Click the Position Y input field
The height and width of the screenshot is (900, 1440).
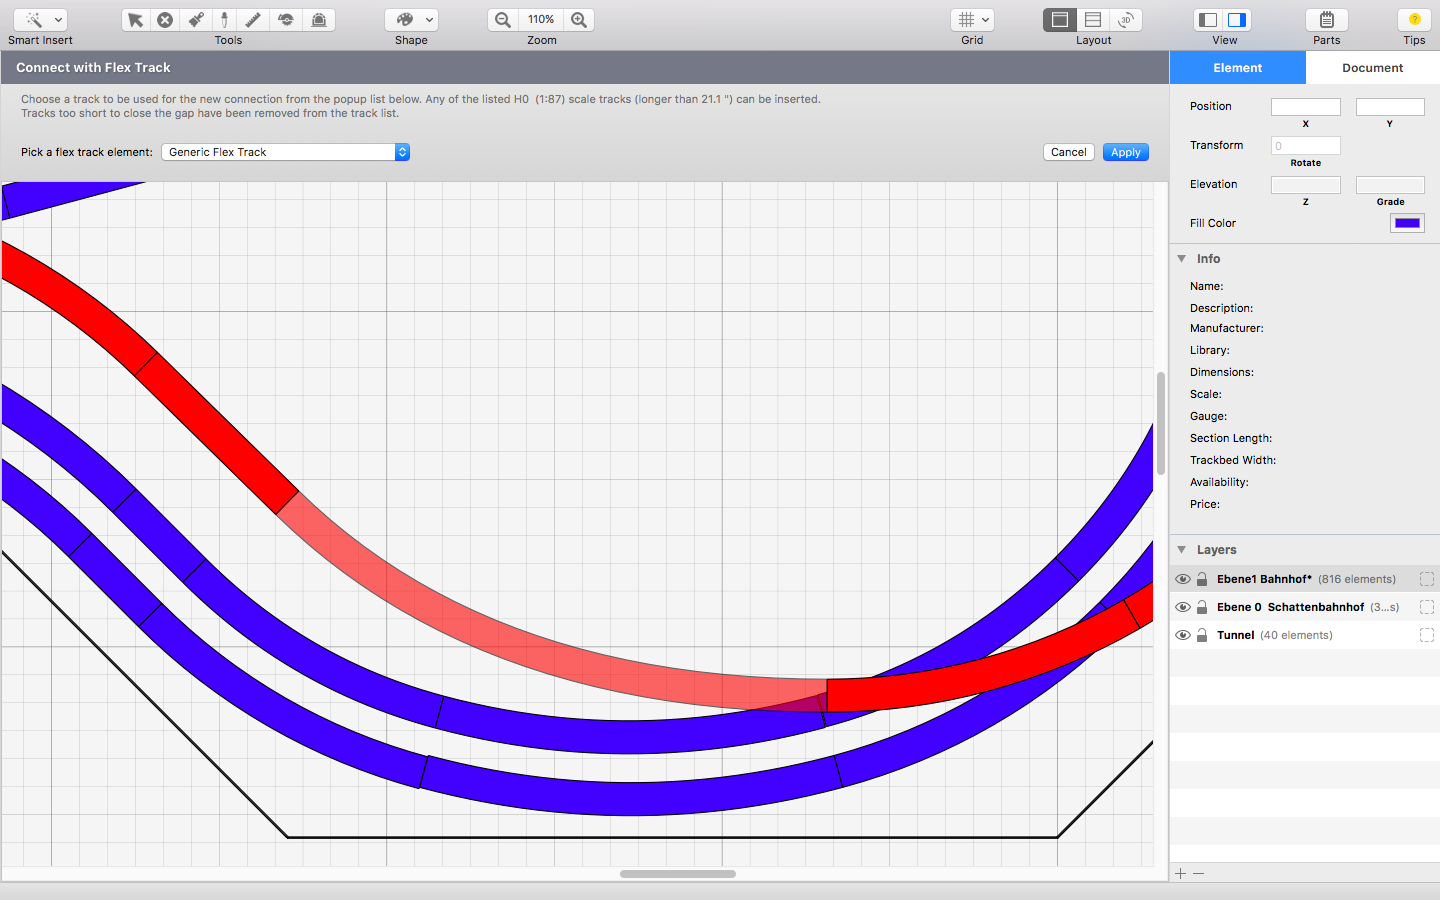tap(1390, 107)
